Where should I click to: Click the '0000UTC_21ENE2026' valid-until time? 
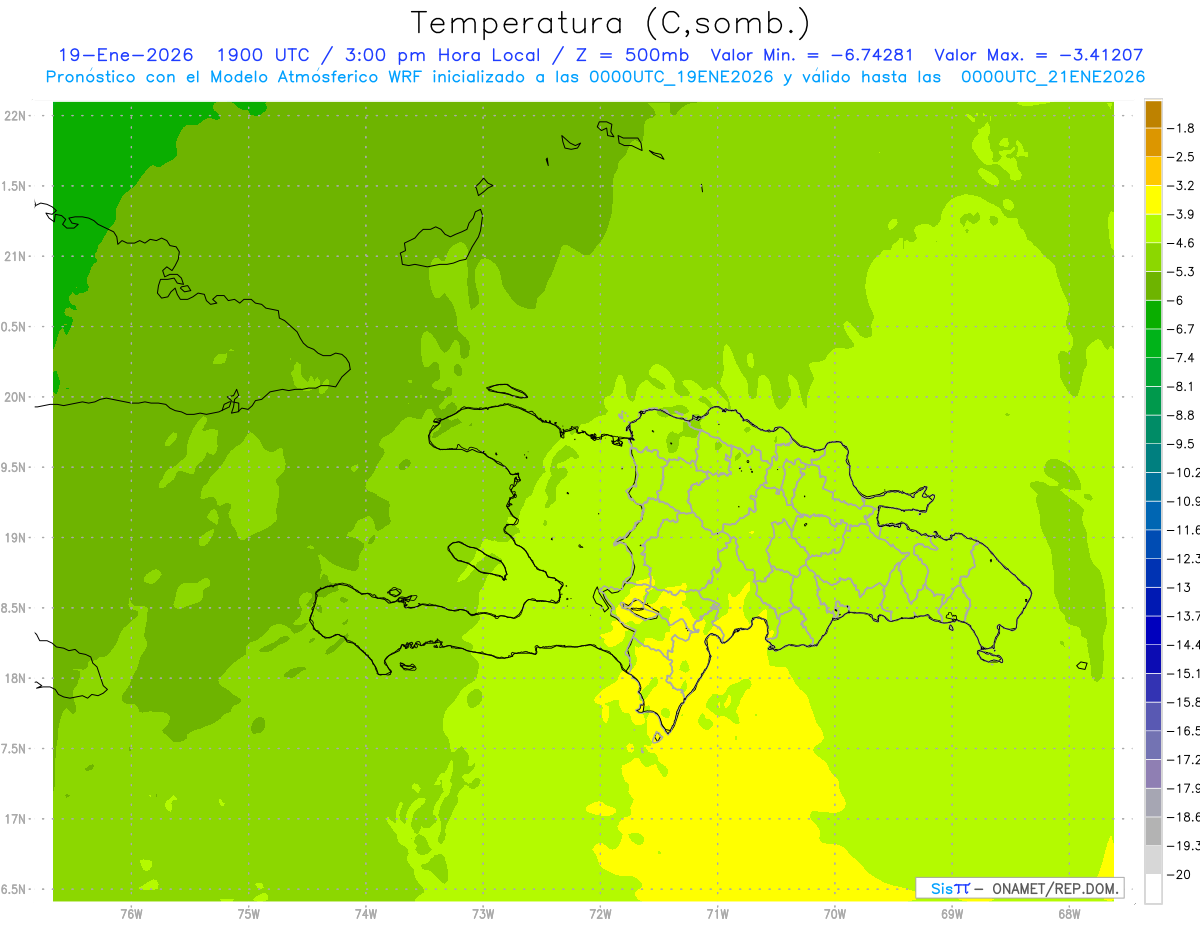click(1054, 77)
